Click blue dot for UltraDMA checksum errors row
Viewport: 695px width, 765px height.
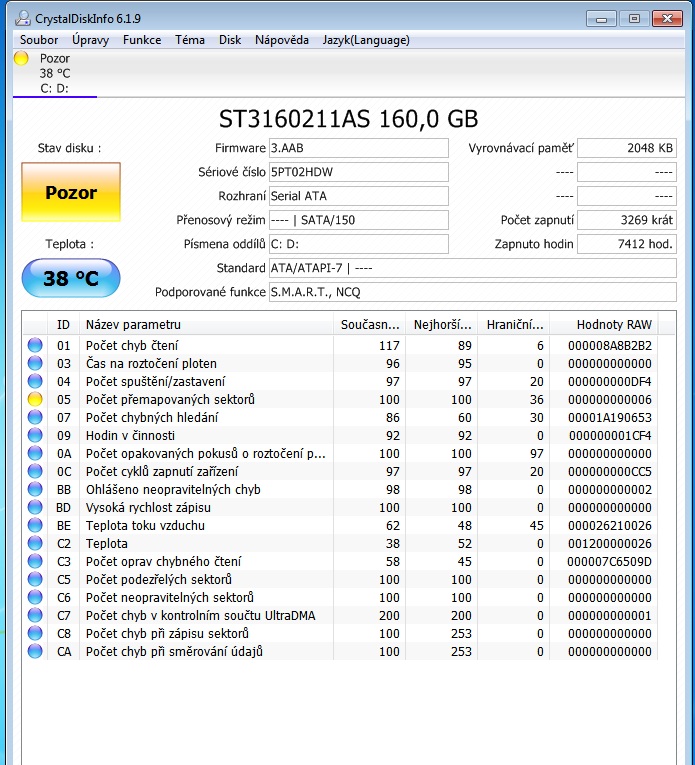click(35, 616)
